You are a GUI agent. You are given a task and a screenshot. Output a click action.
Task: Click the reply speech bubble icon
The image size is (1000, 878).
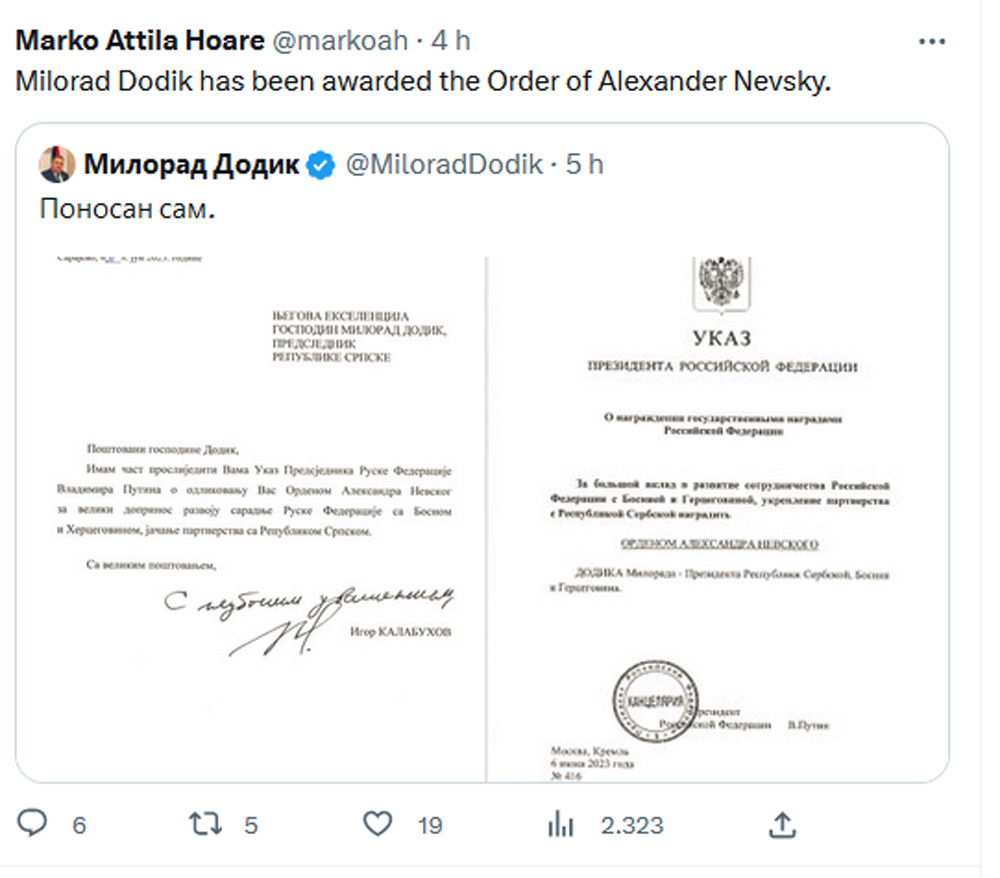coord(32,823)
